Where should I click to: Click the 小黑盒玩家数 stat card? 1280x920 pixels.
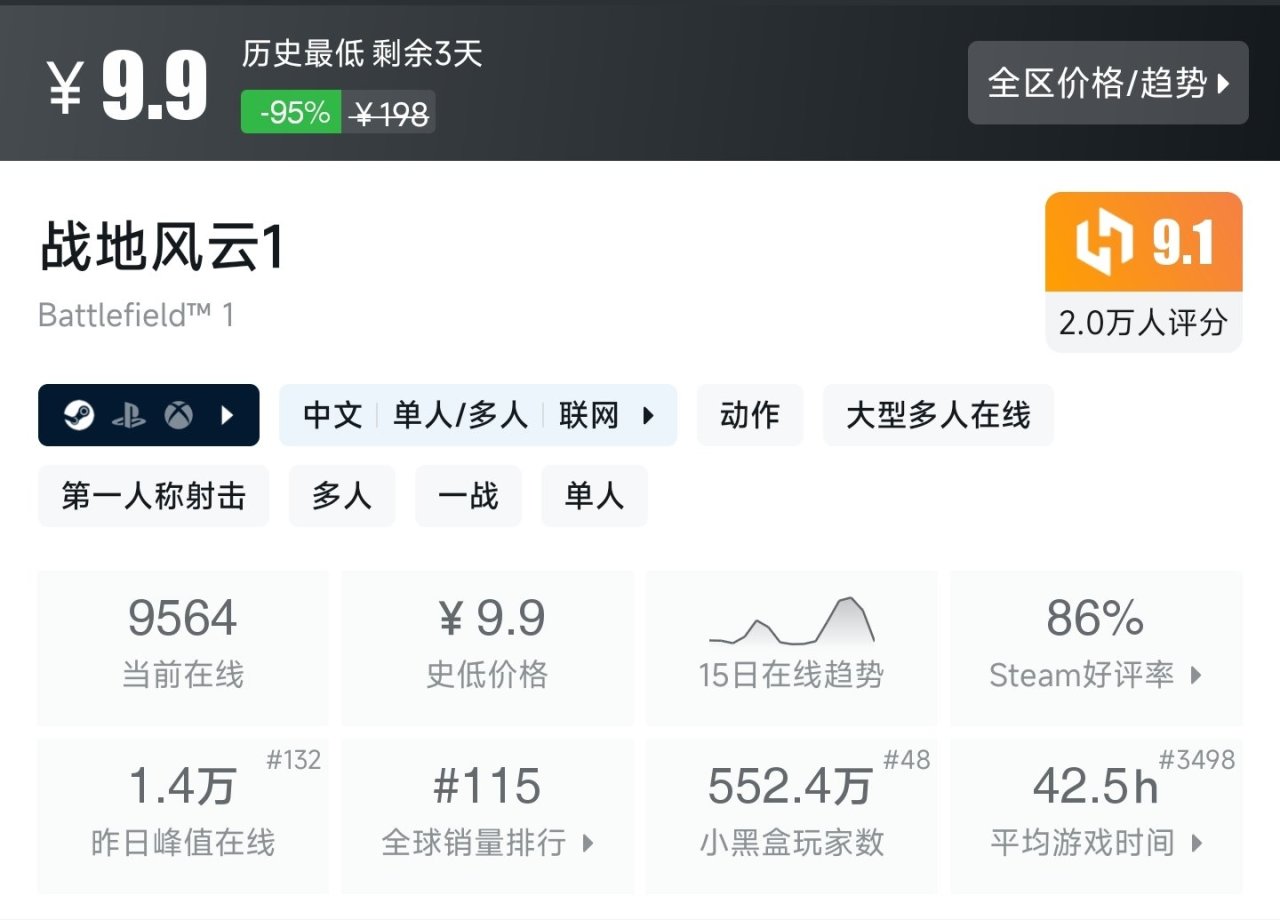point(791,816)
